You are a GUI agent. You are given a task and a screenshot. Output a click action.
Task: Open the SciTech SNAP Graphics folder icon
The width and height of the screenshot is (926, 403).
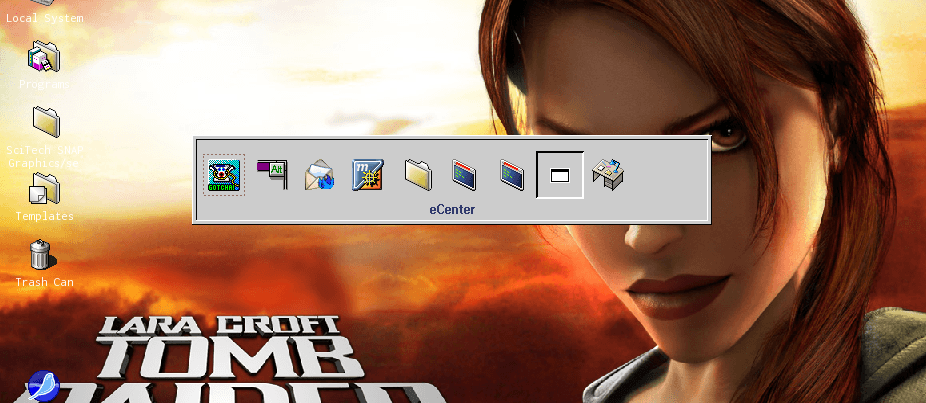[44, 122]
